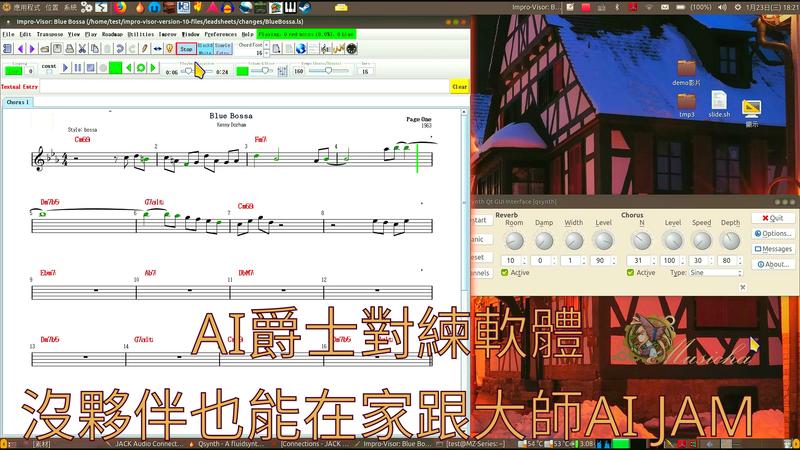This screenshot has height=450, width=800.
Task: Click the Textual Entry input field
Action: point(244,87)
